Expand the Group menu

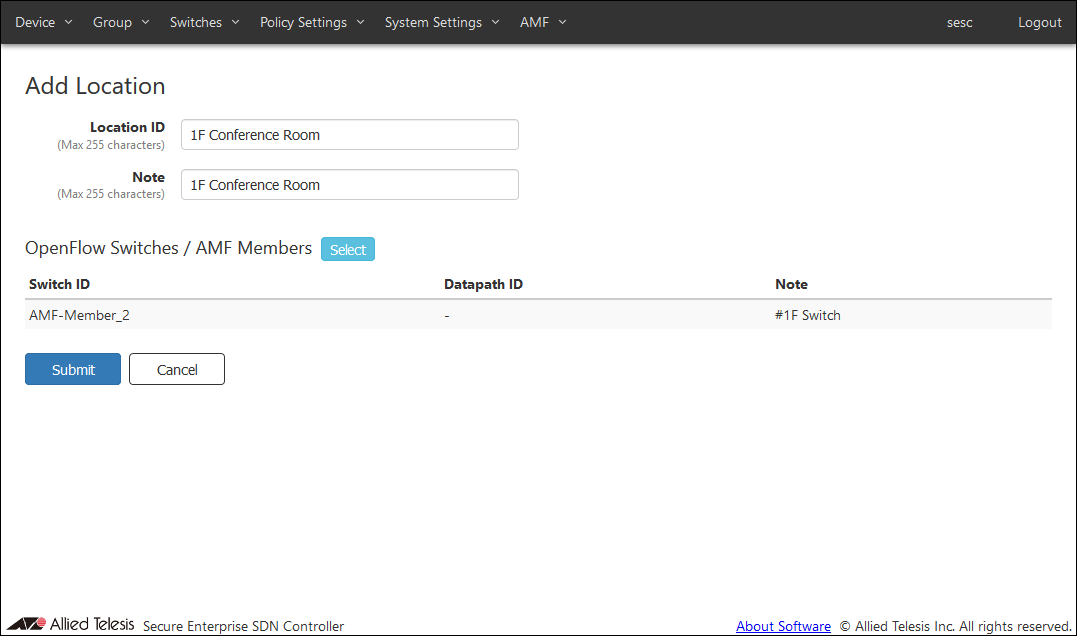pyautogui.click(x=120, y=22)
